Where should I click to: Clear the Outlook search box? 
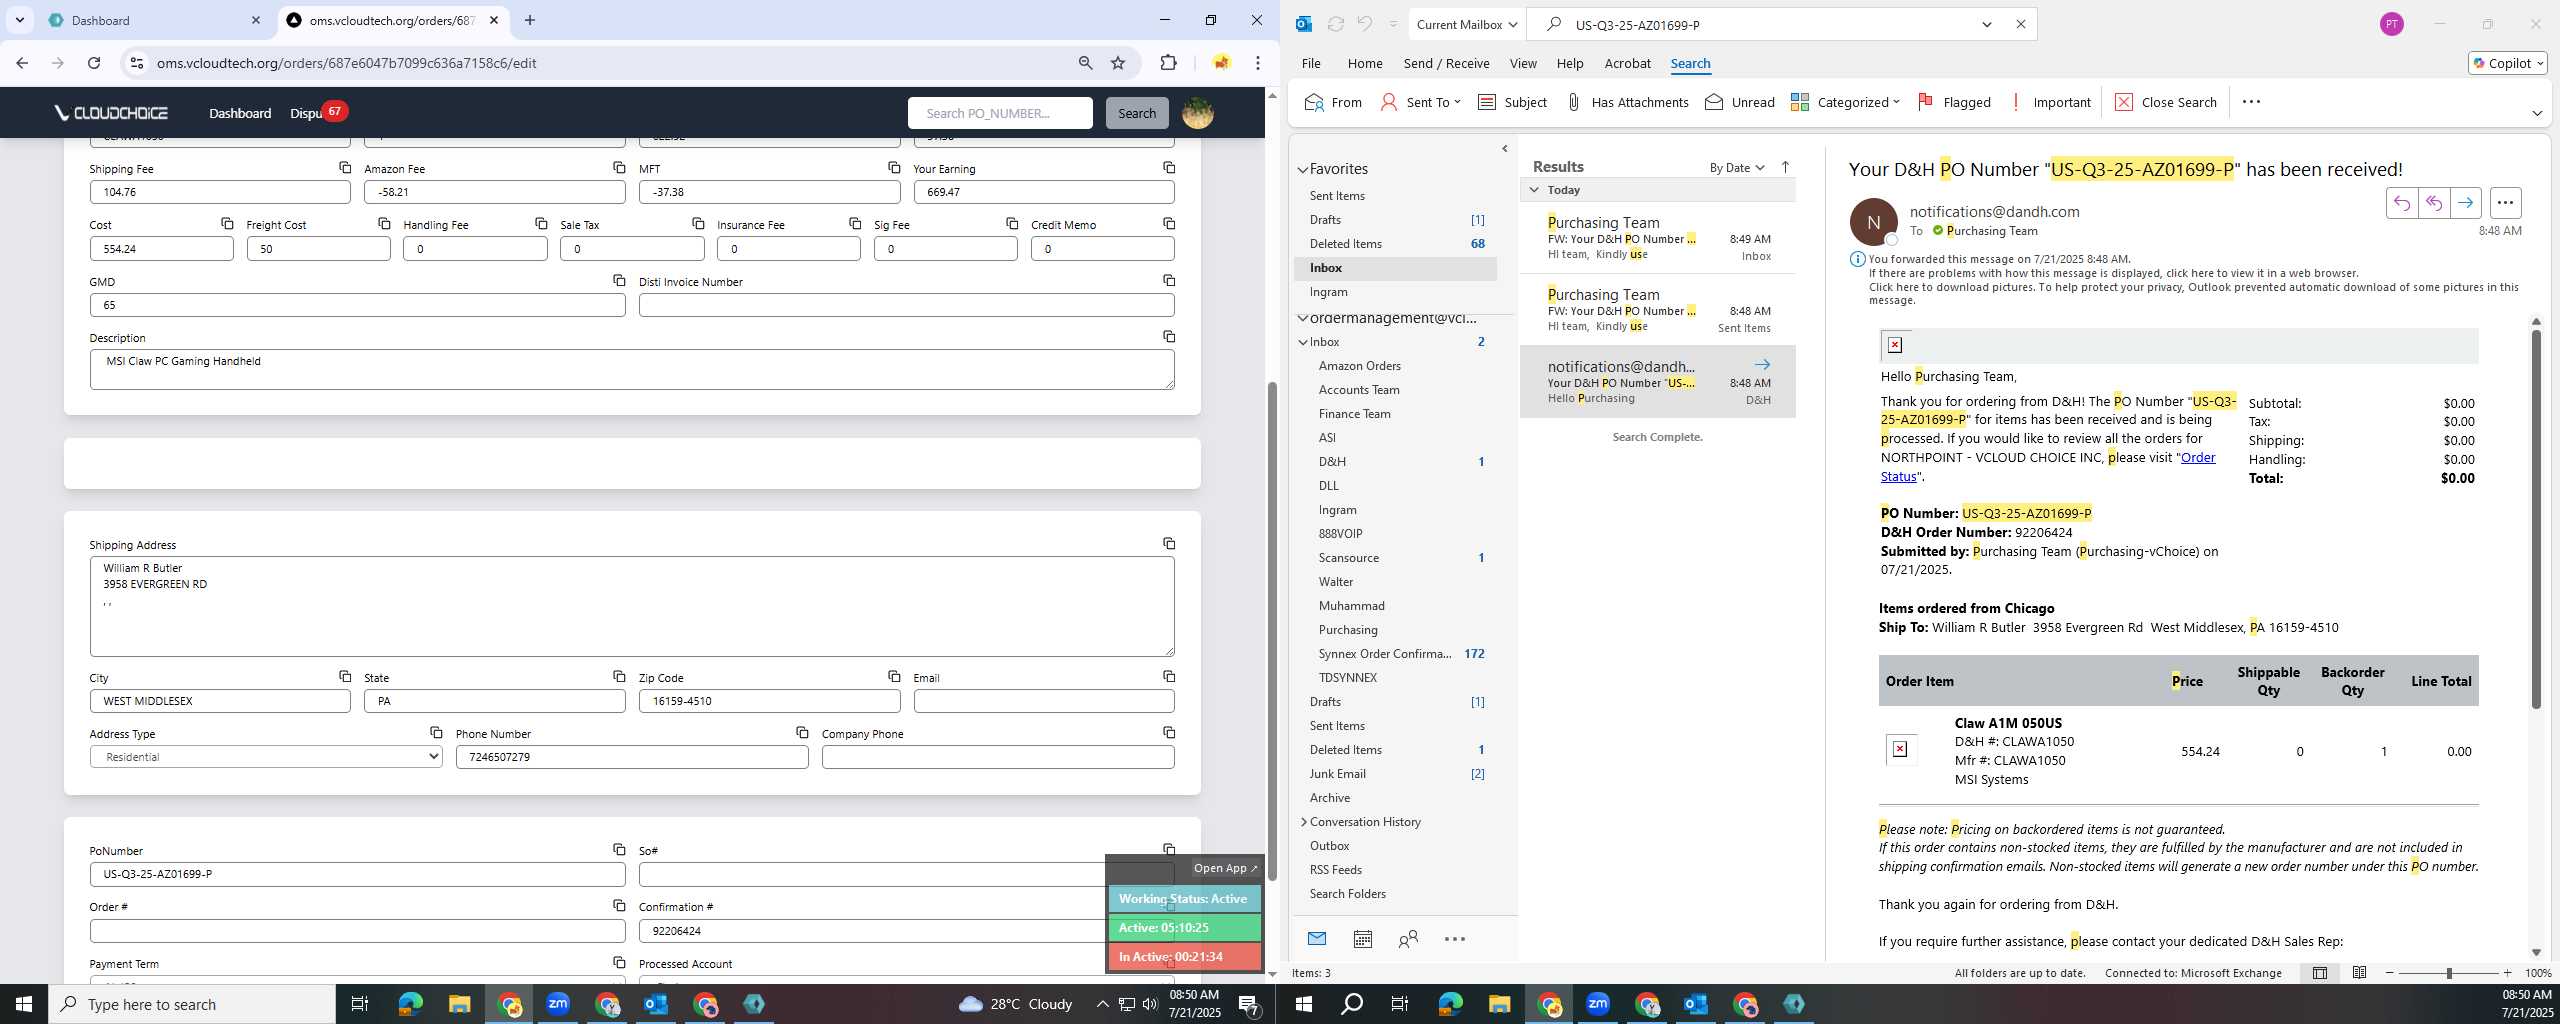2020,24
